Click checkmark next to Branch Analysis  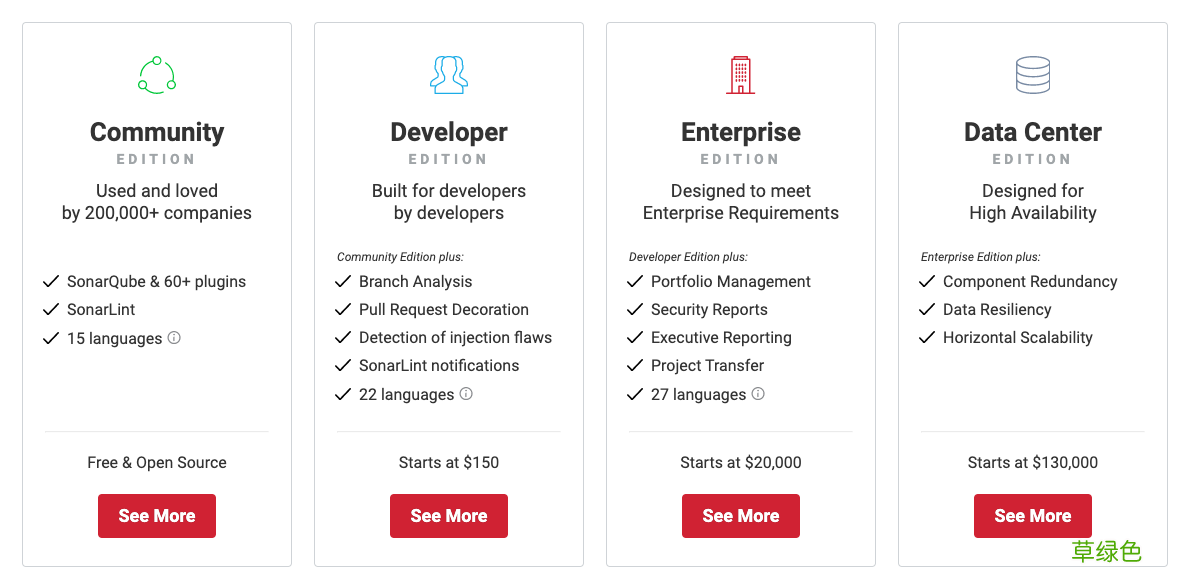point(343,282)
